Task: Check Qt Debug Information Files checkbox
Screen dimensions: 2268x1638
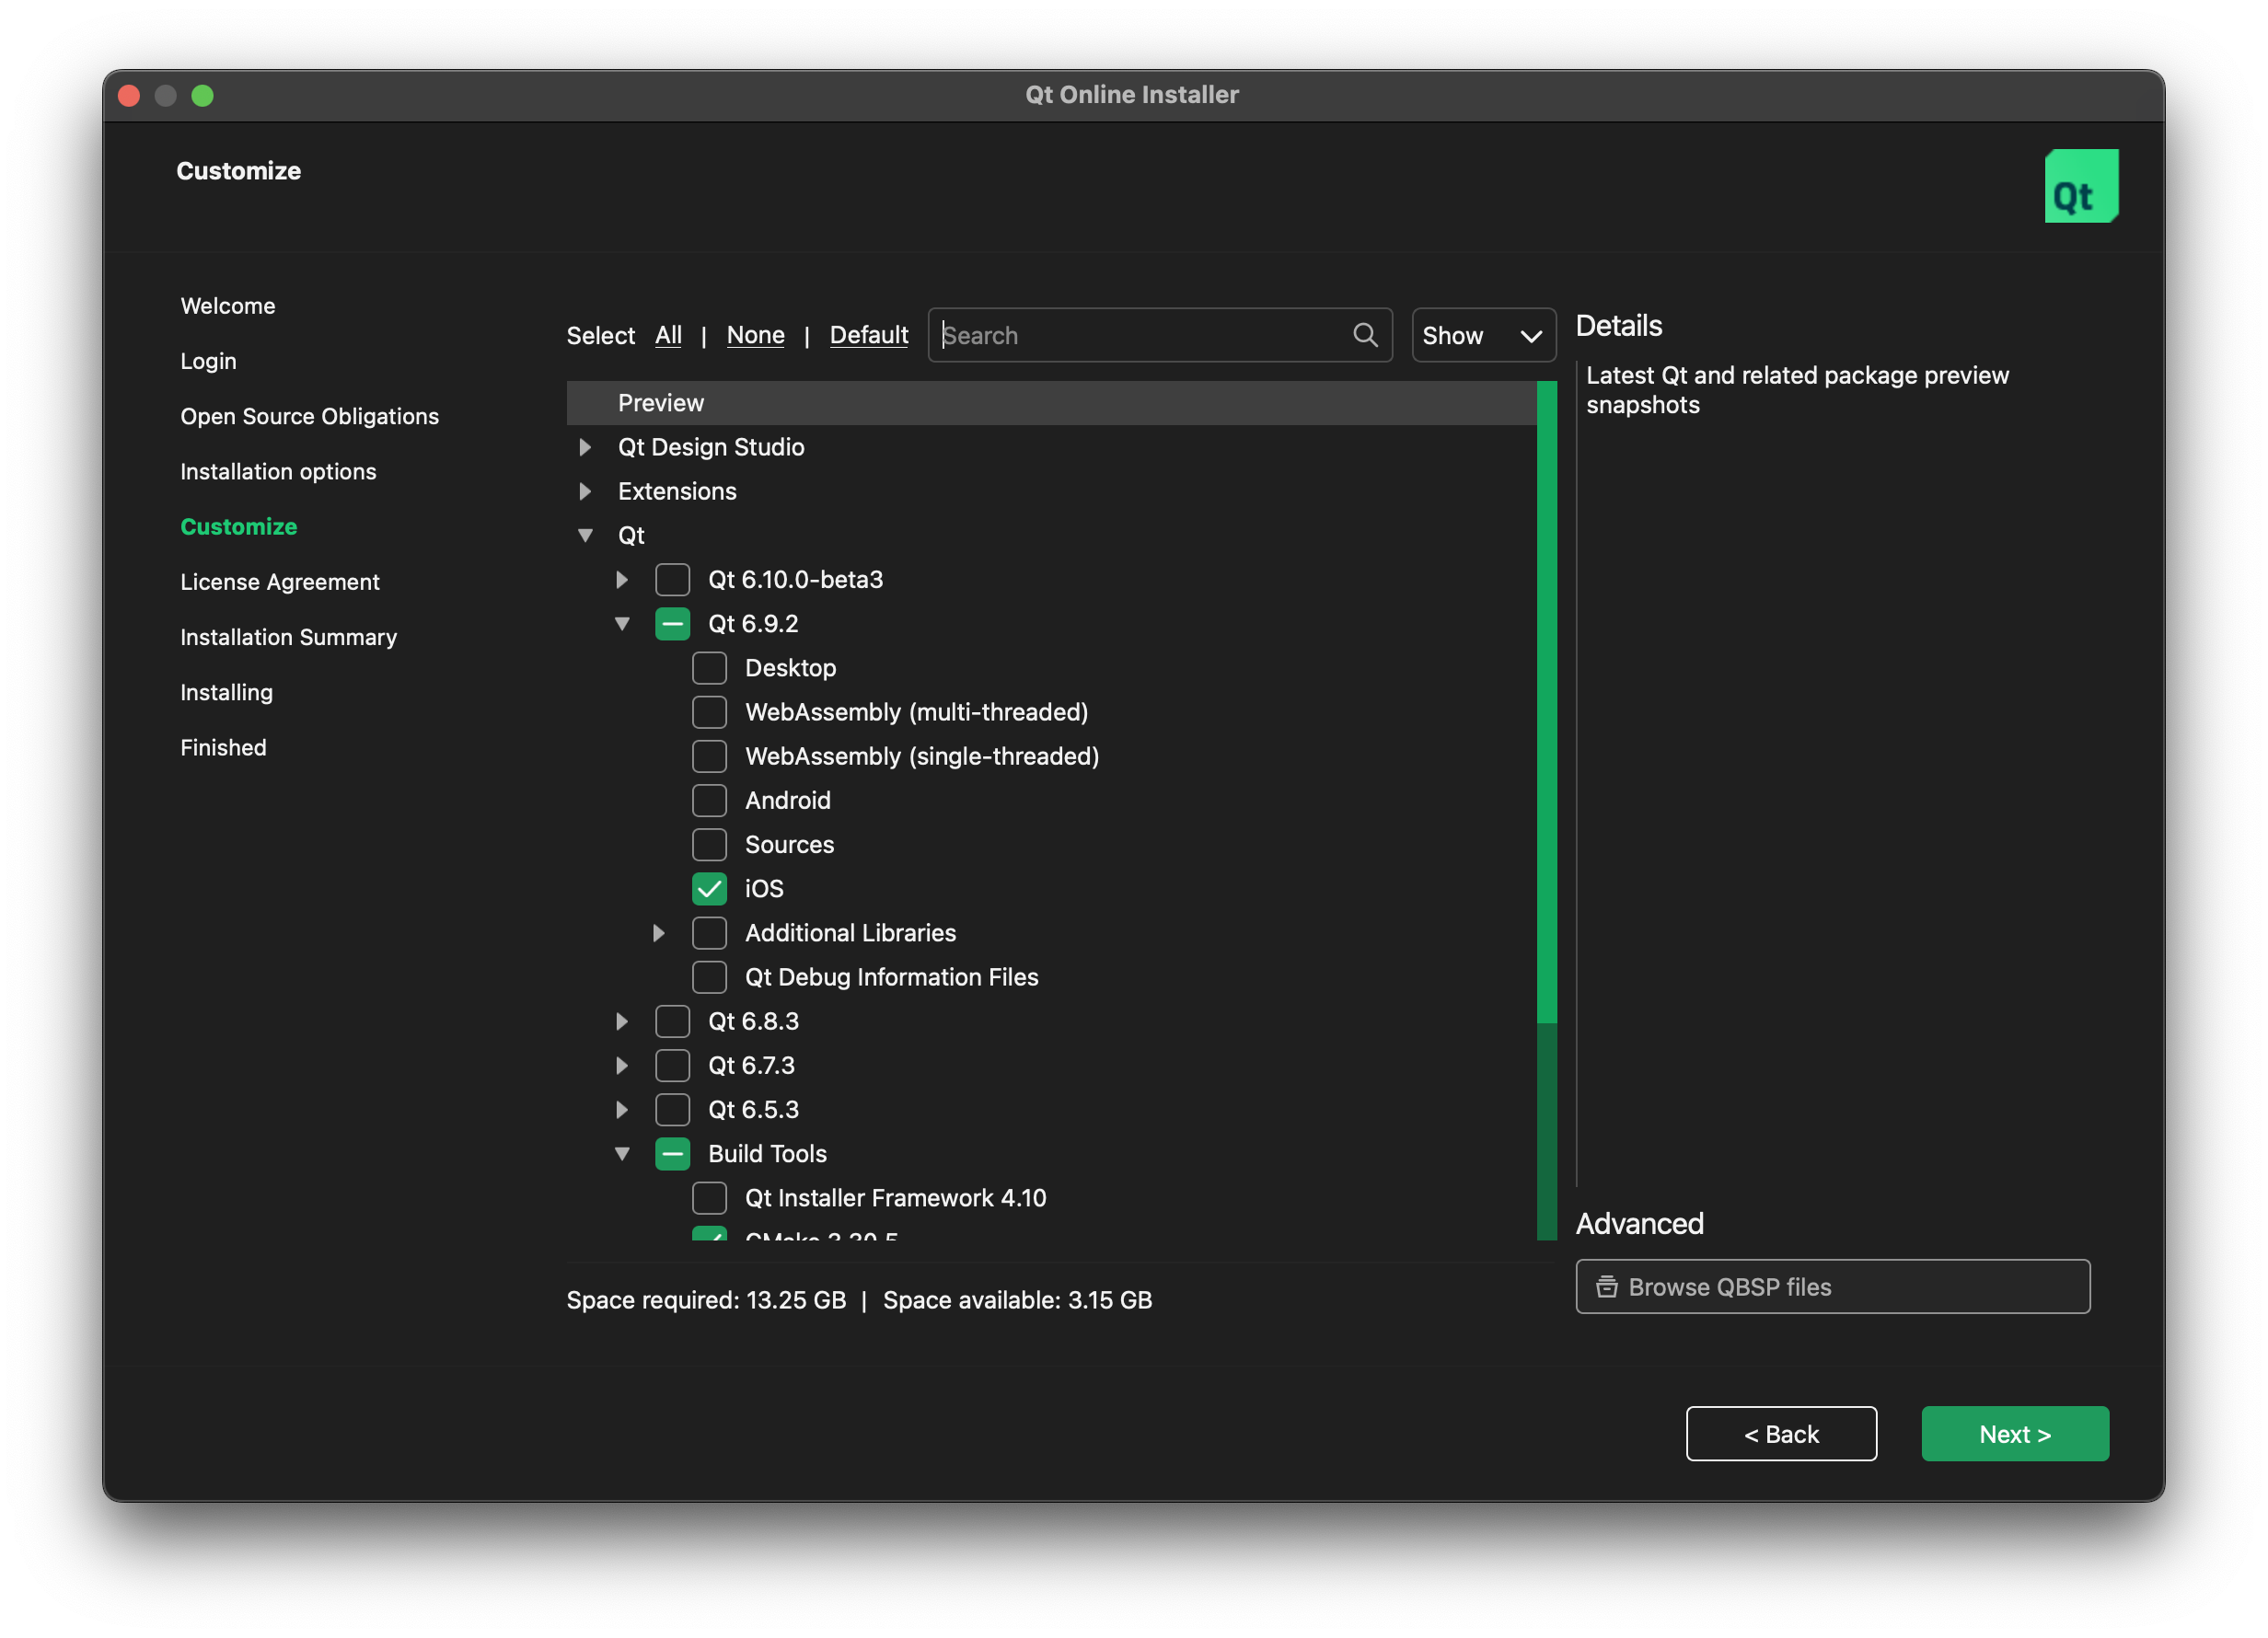Action: coord(709,977)
